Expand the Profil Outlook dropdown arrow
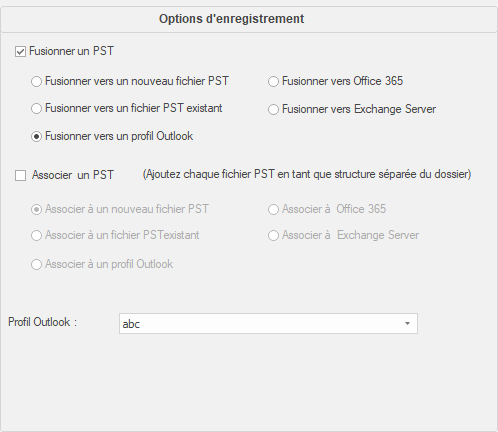The width and height of the screenshot is (498, 432). point(407,323)
